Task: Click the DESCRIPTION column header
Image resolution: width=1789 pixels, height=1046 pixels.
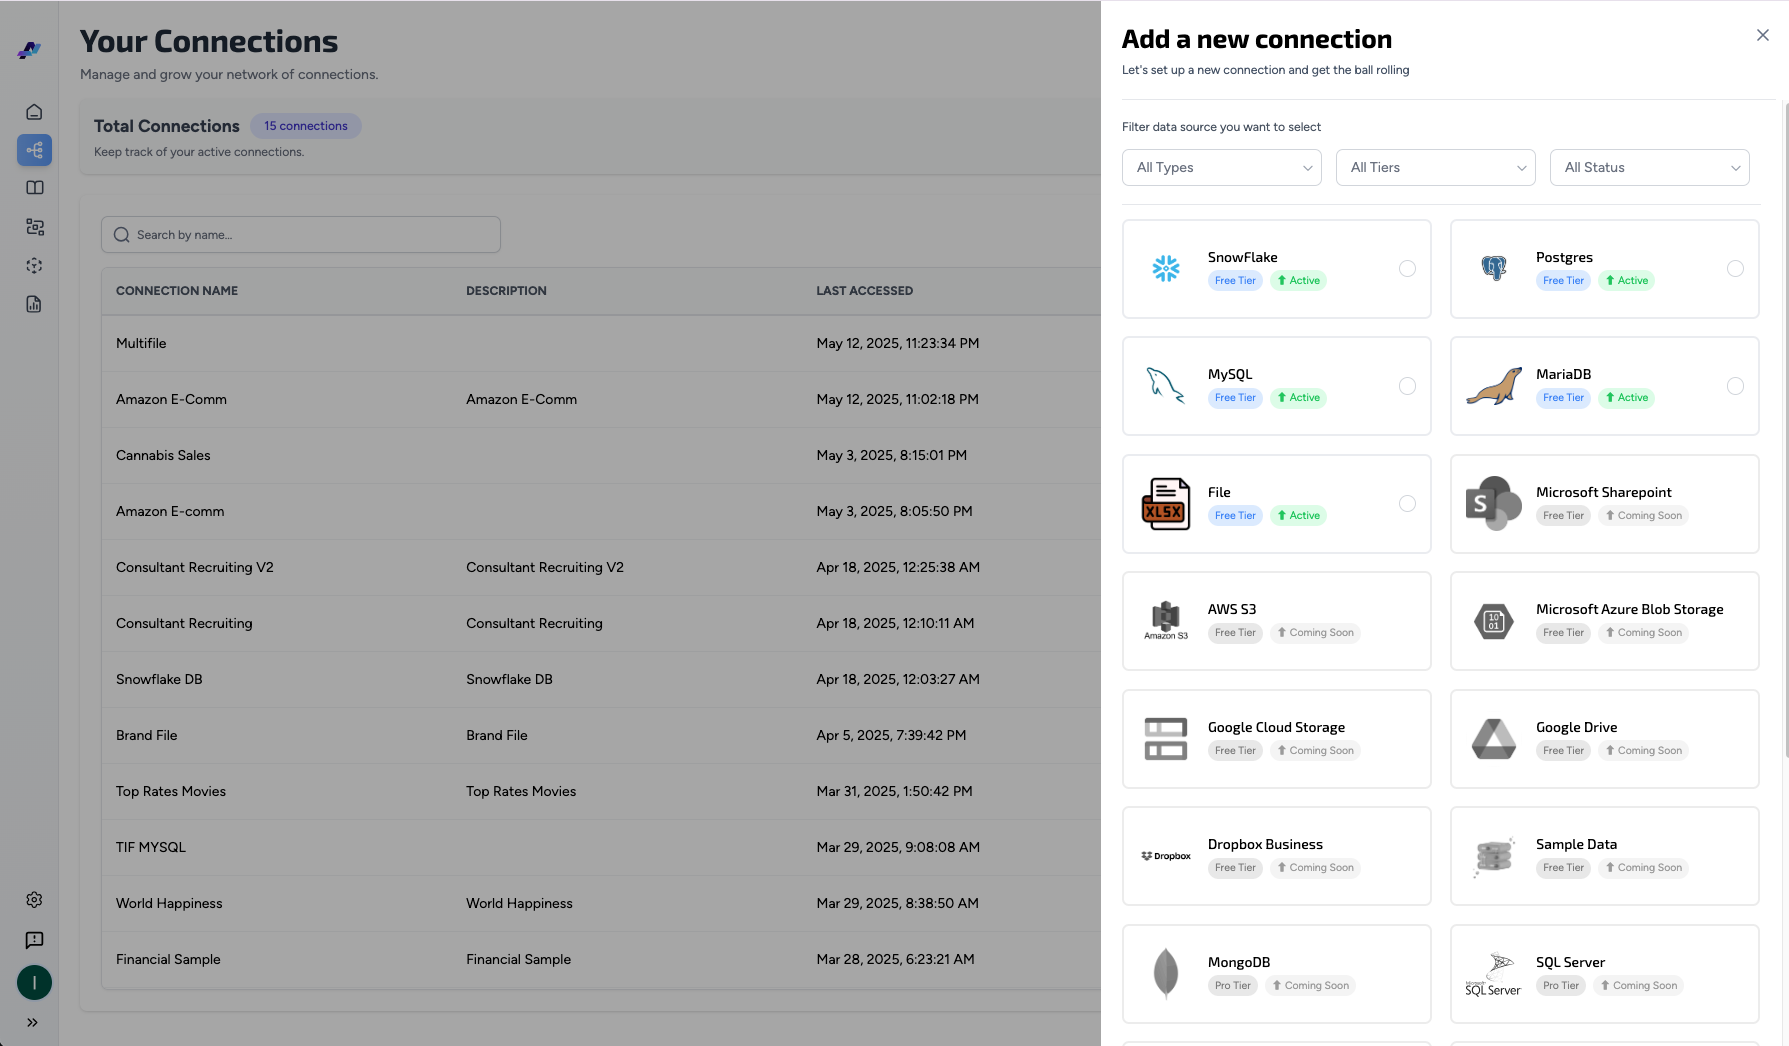Action: coord(506,291)
